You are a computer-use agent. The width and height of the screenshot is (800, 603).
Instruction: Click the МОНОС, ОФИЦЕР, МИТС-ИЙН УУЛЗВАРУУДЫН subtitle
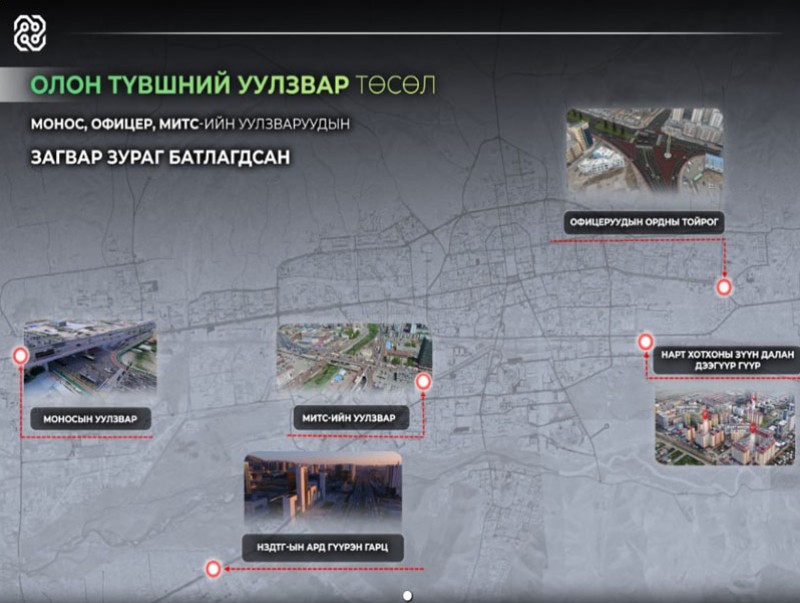coord(193,124)
